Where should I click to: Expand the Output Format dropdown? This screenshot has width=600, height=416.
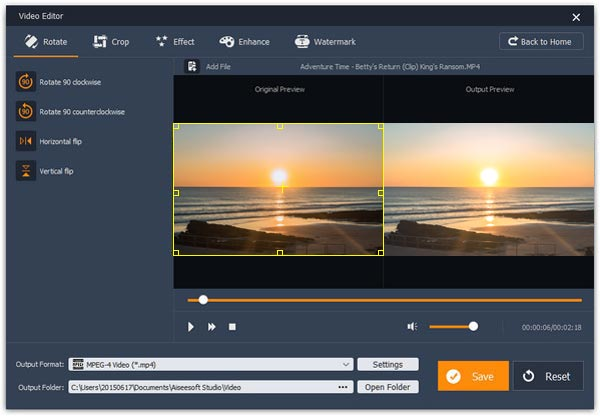pyautogui.click(x=346, y=365)
